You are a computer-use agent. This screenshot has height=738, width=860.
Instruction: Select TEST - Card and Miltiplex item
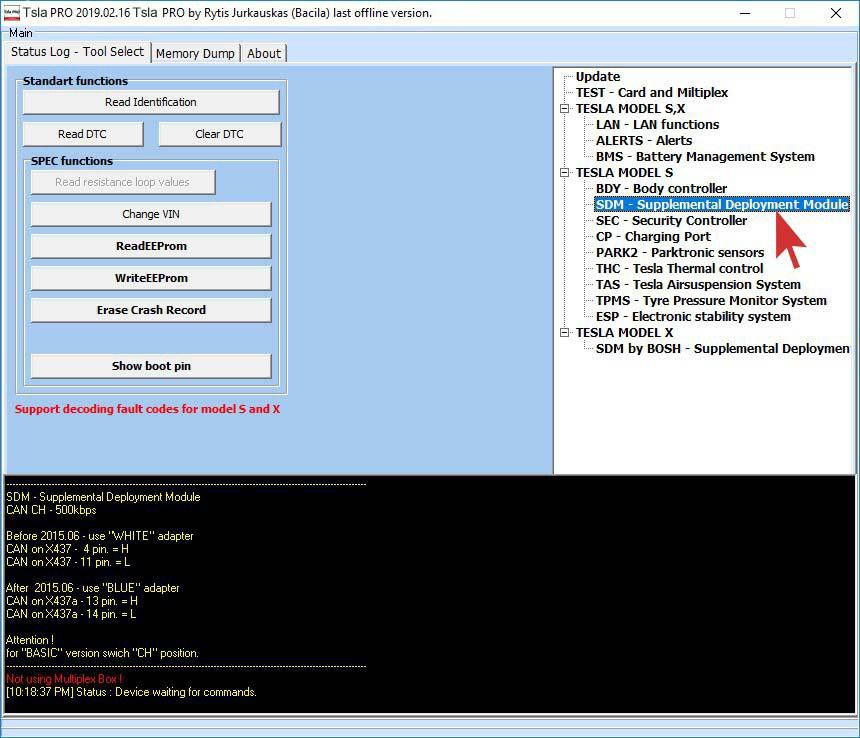pyautogui.click(x=652, y=93)
